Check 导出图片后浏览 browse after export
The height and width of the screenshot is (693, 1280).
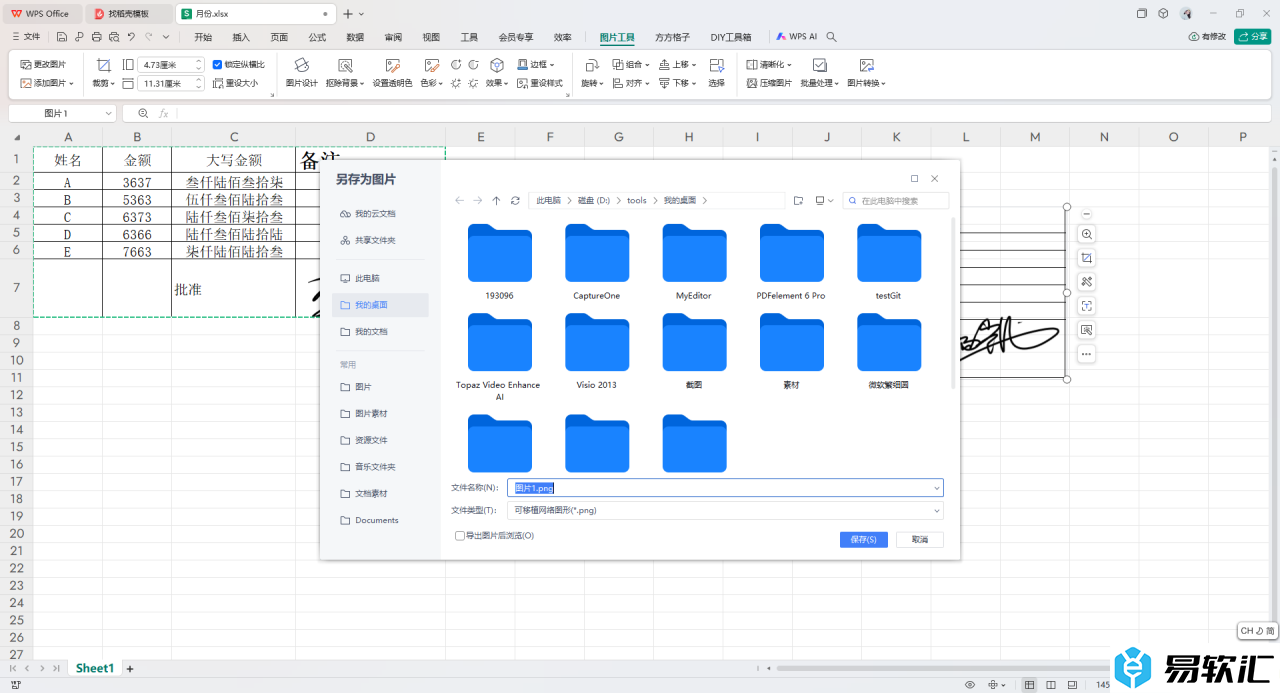point(460,536)
